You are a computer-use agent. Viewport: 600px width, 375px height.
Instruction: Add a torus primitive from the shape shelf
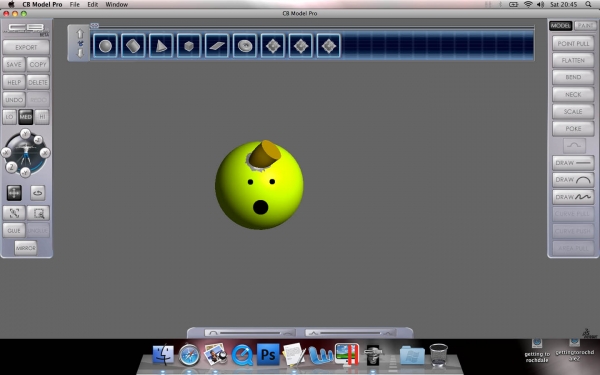245,46
